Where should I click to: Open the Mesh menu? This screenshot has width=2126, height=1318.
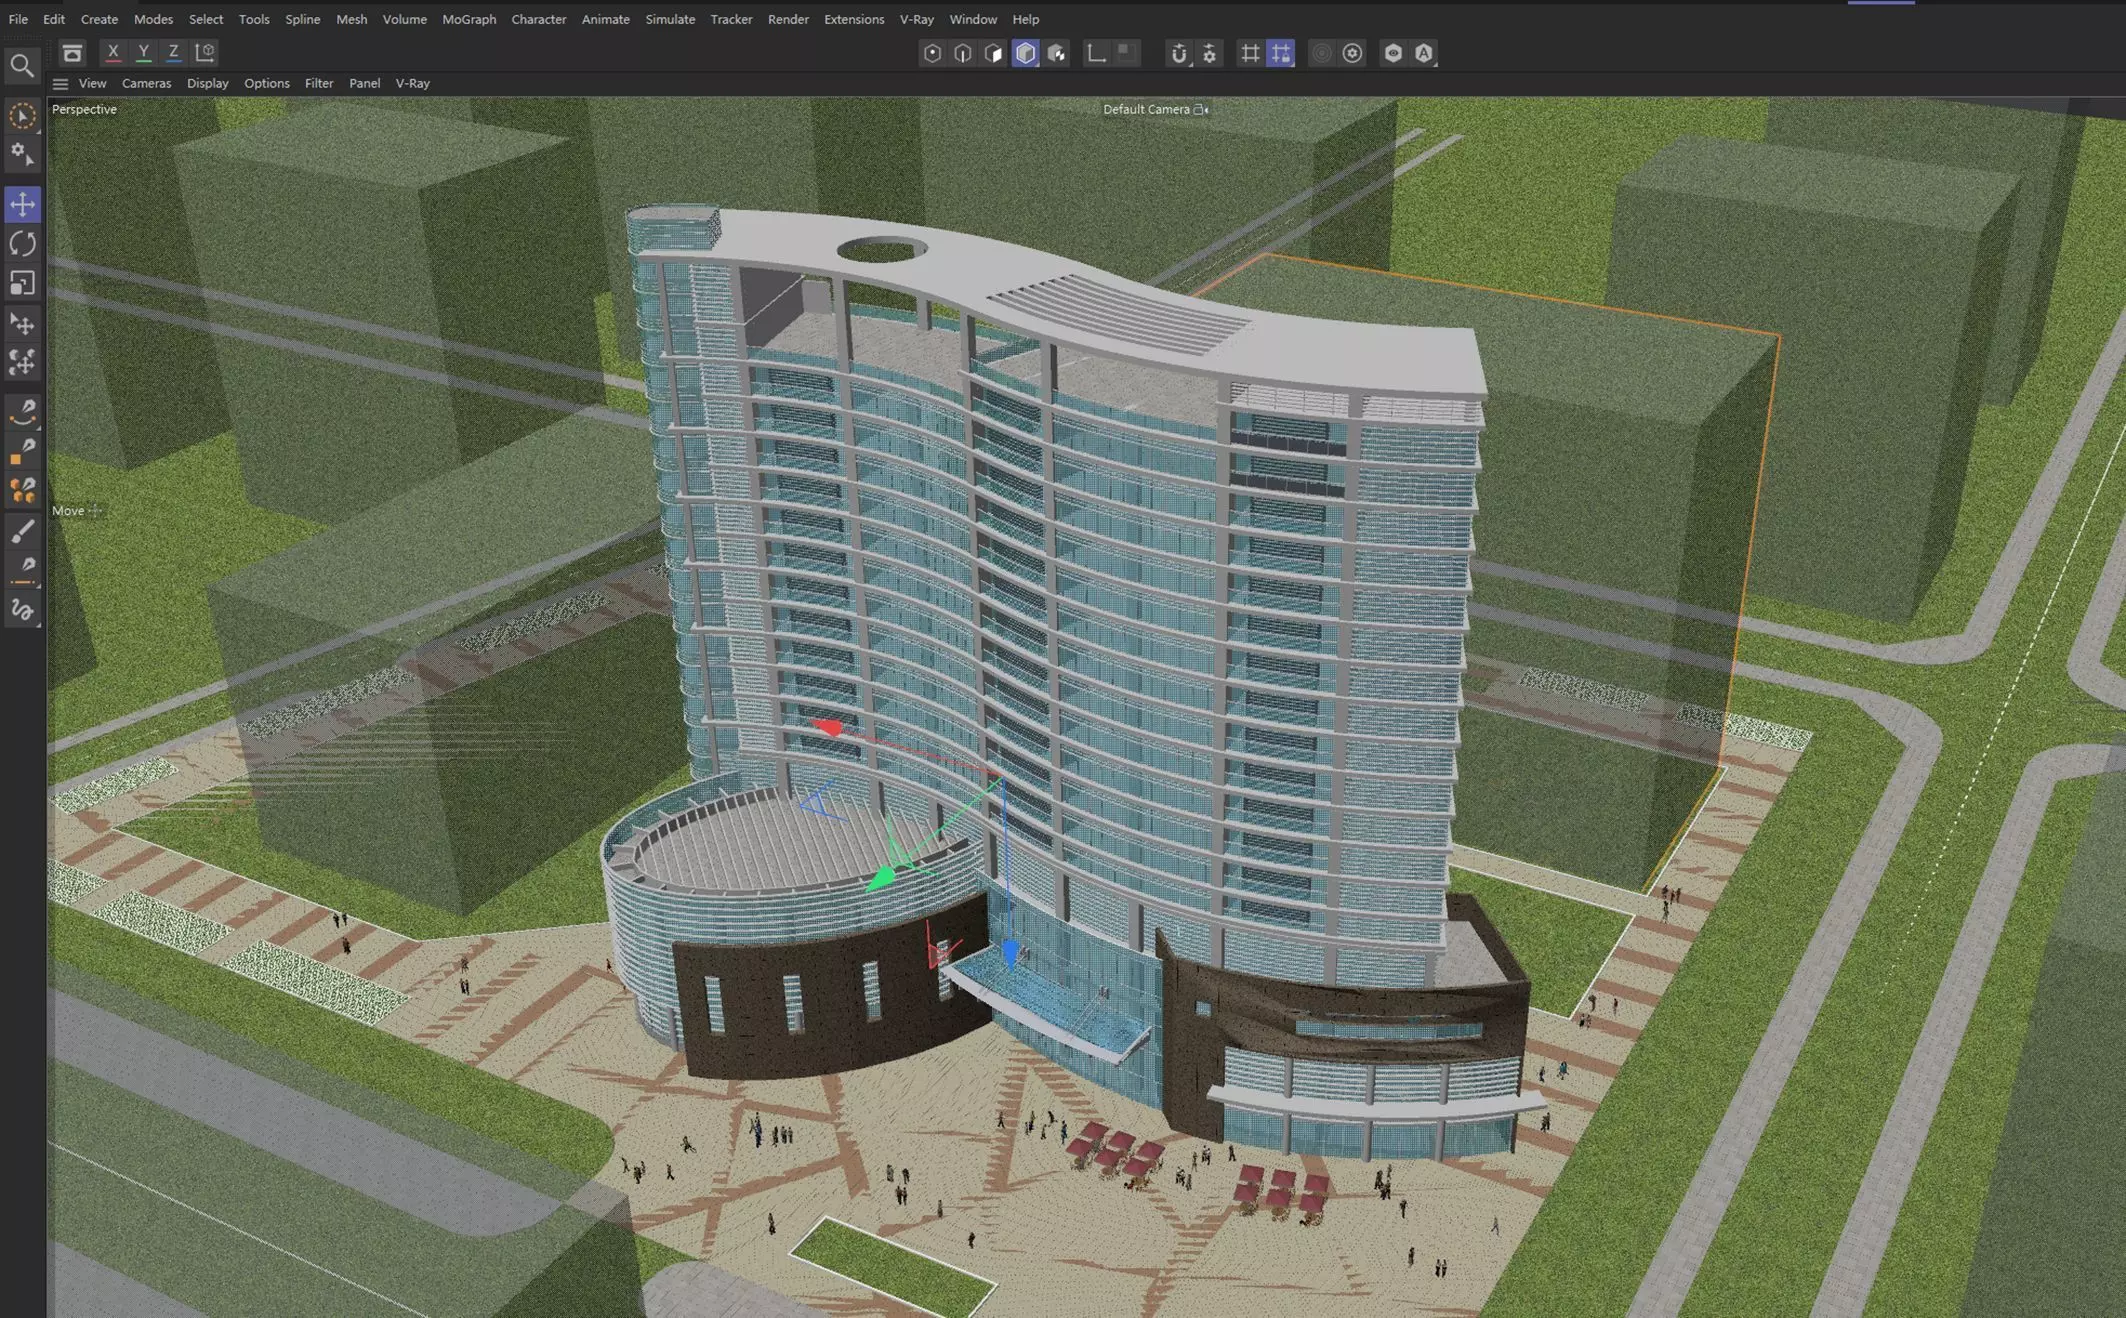coord(351,19)
